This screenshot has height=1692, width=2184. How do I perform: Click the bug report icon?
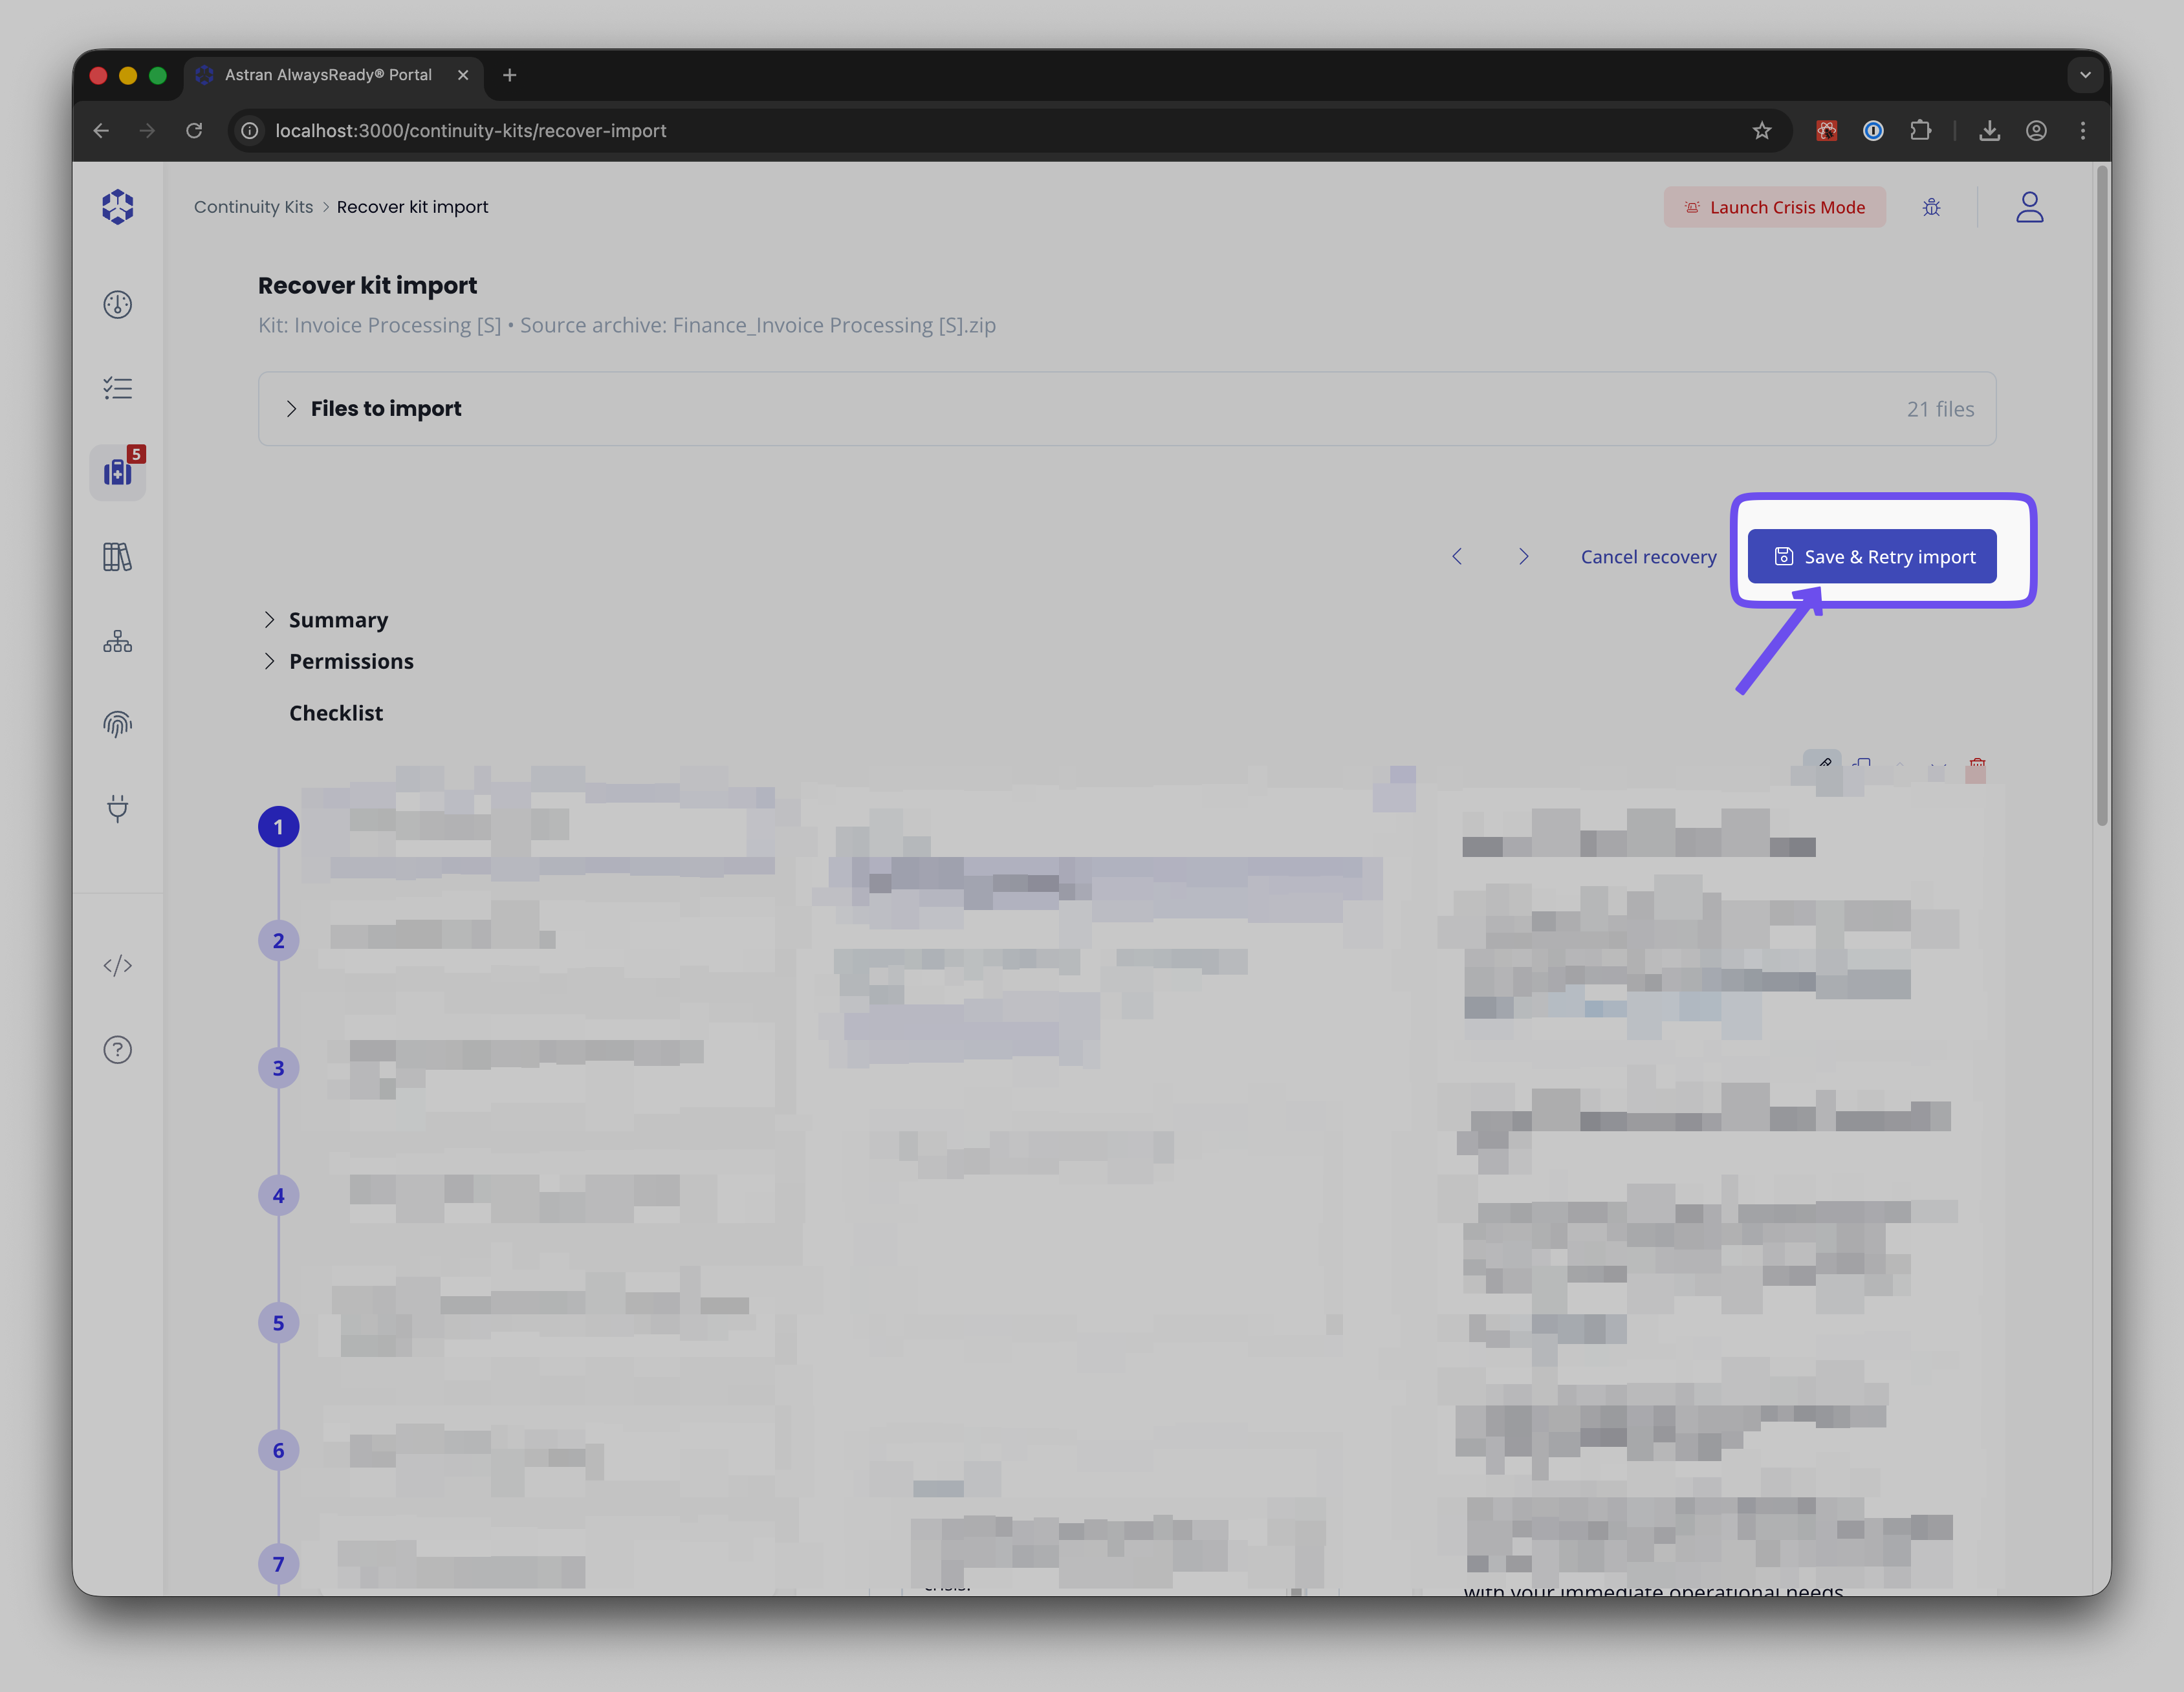1931,207
